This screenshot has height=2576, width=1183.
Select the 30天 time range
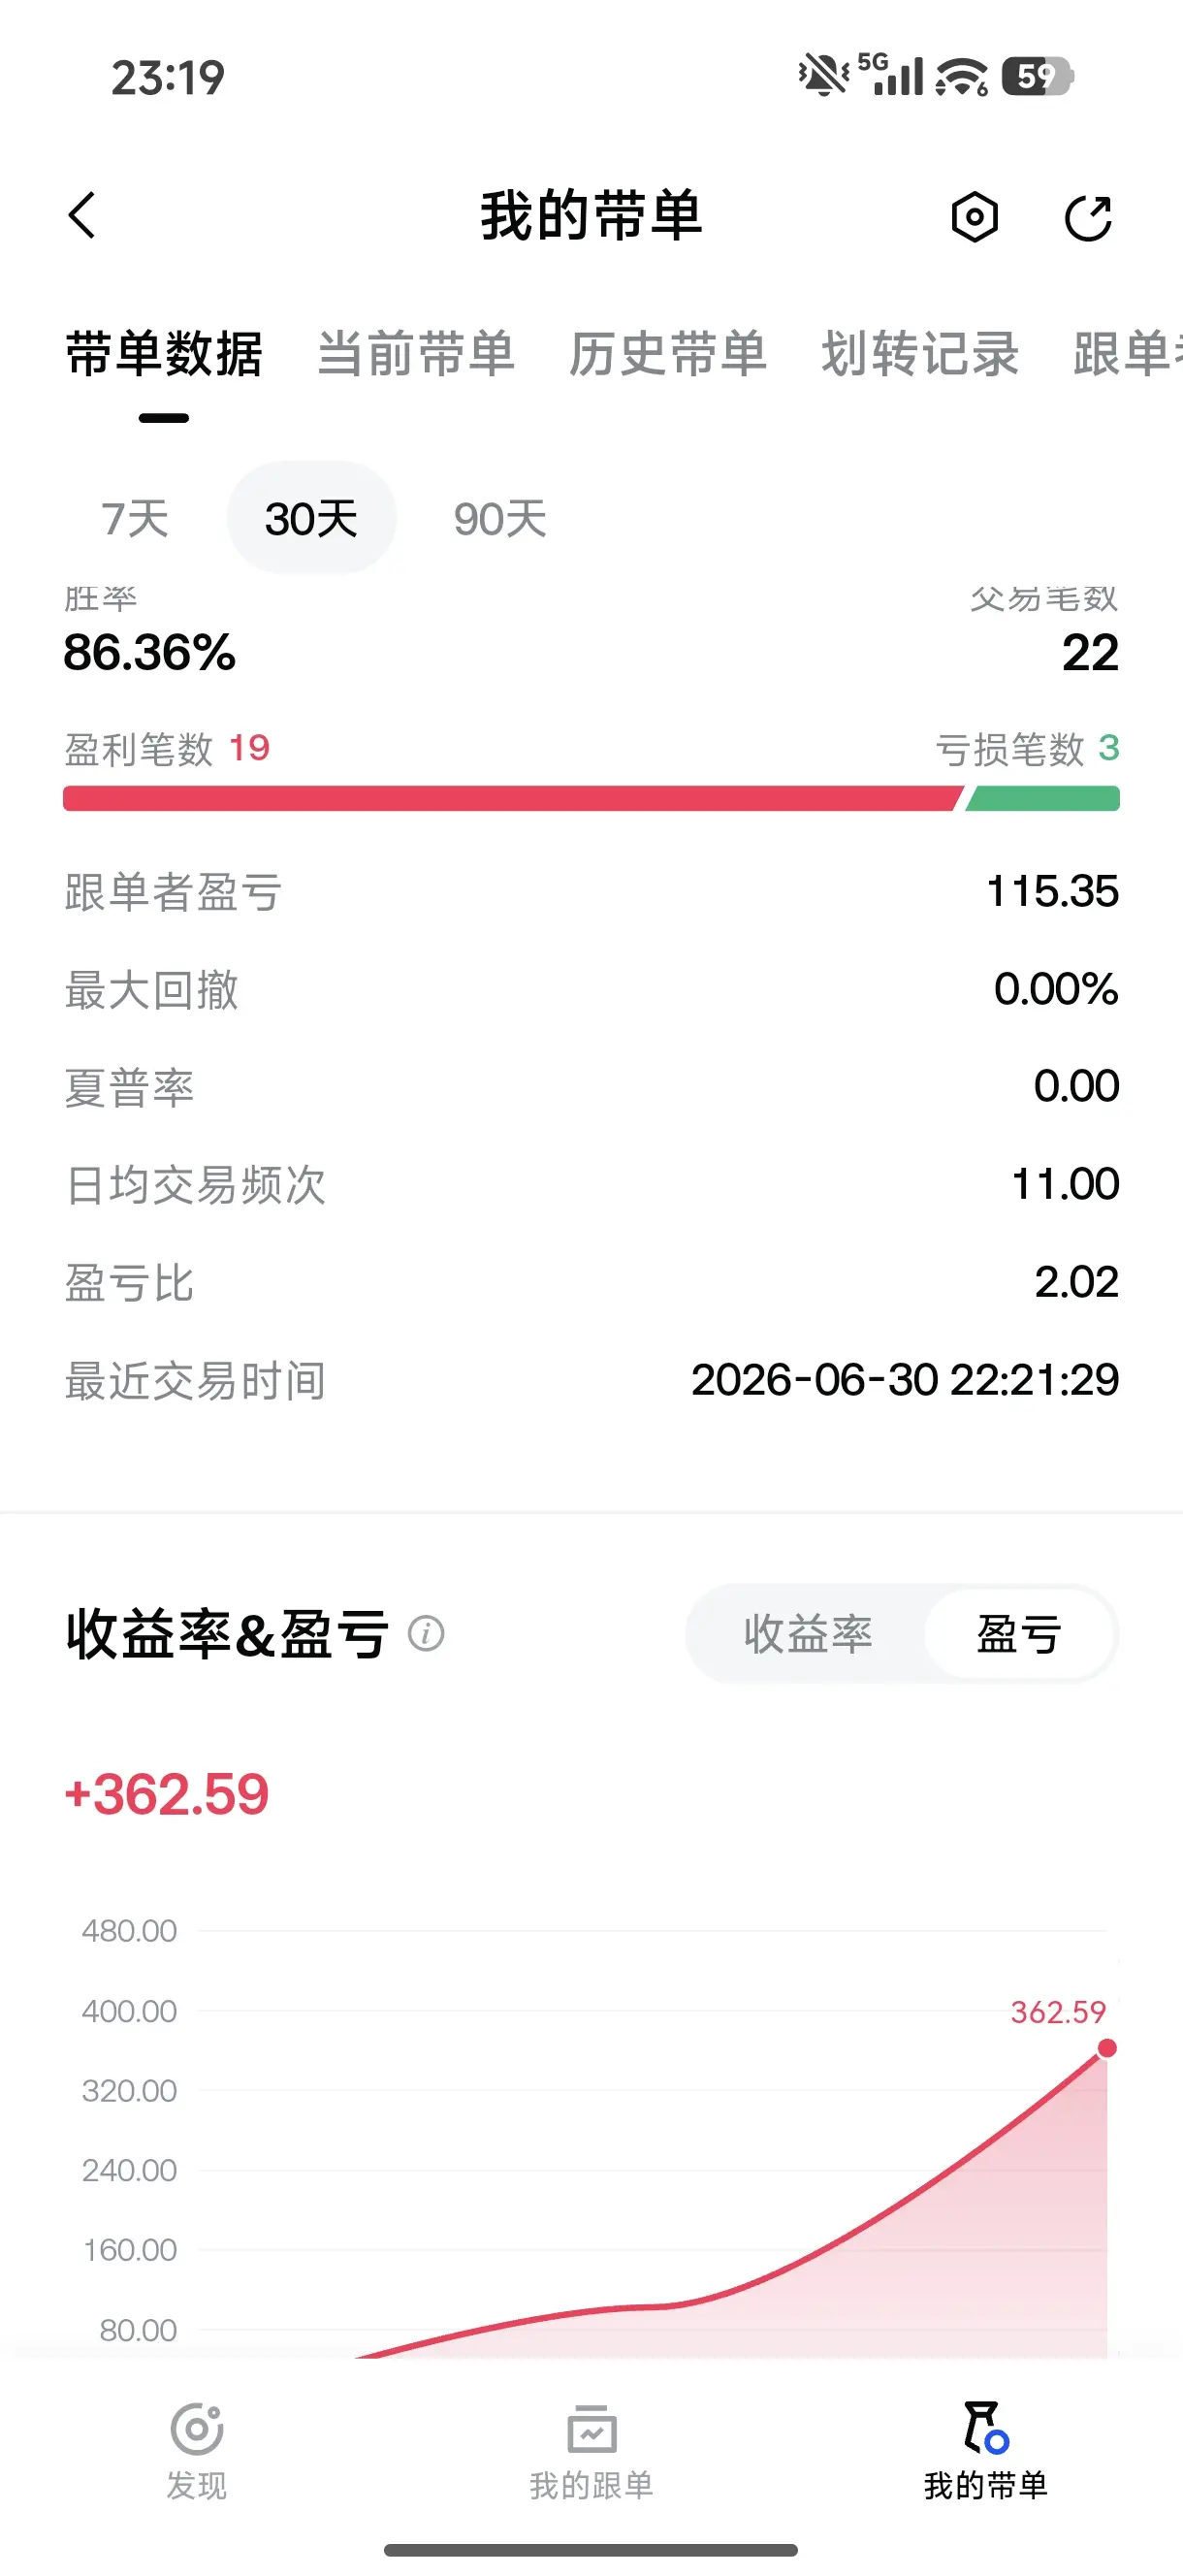311,518
